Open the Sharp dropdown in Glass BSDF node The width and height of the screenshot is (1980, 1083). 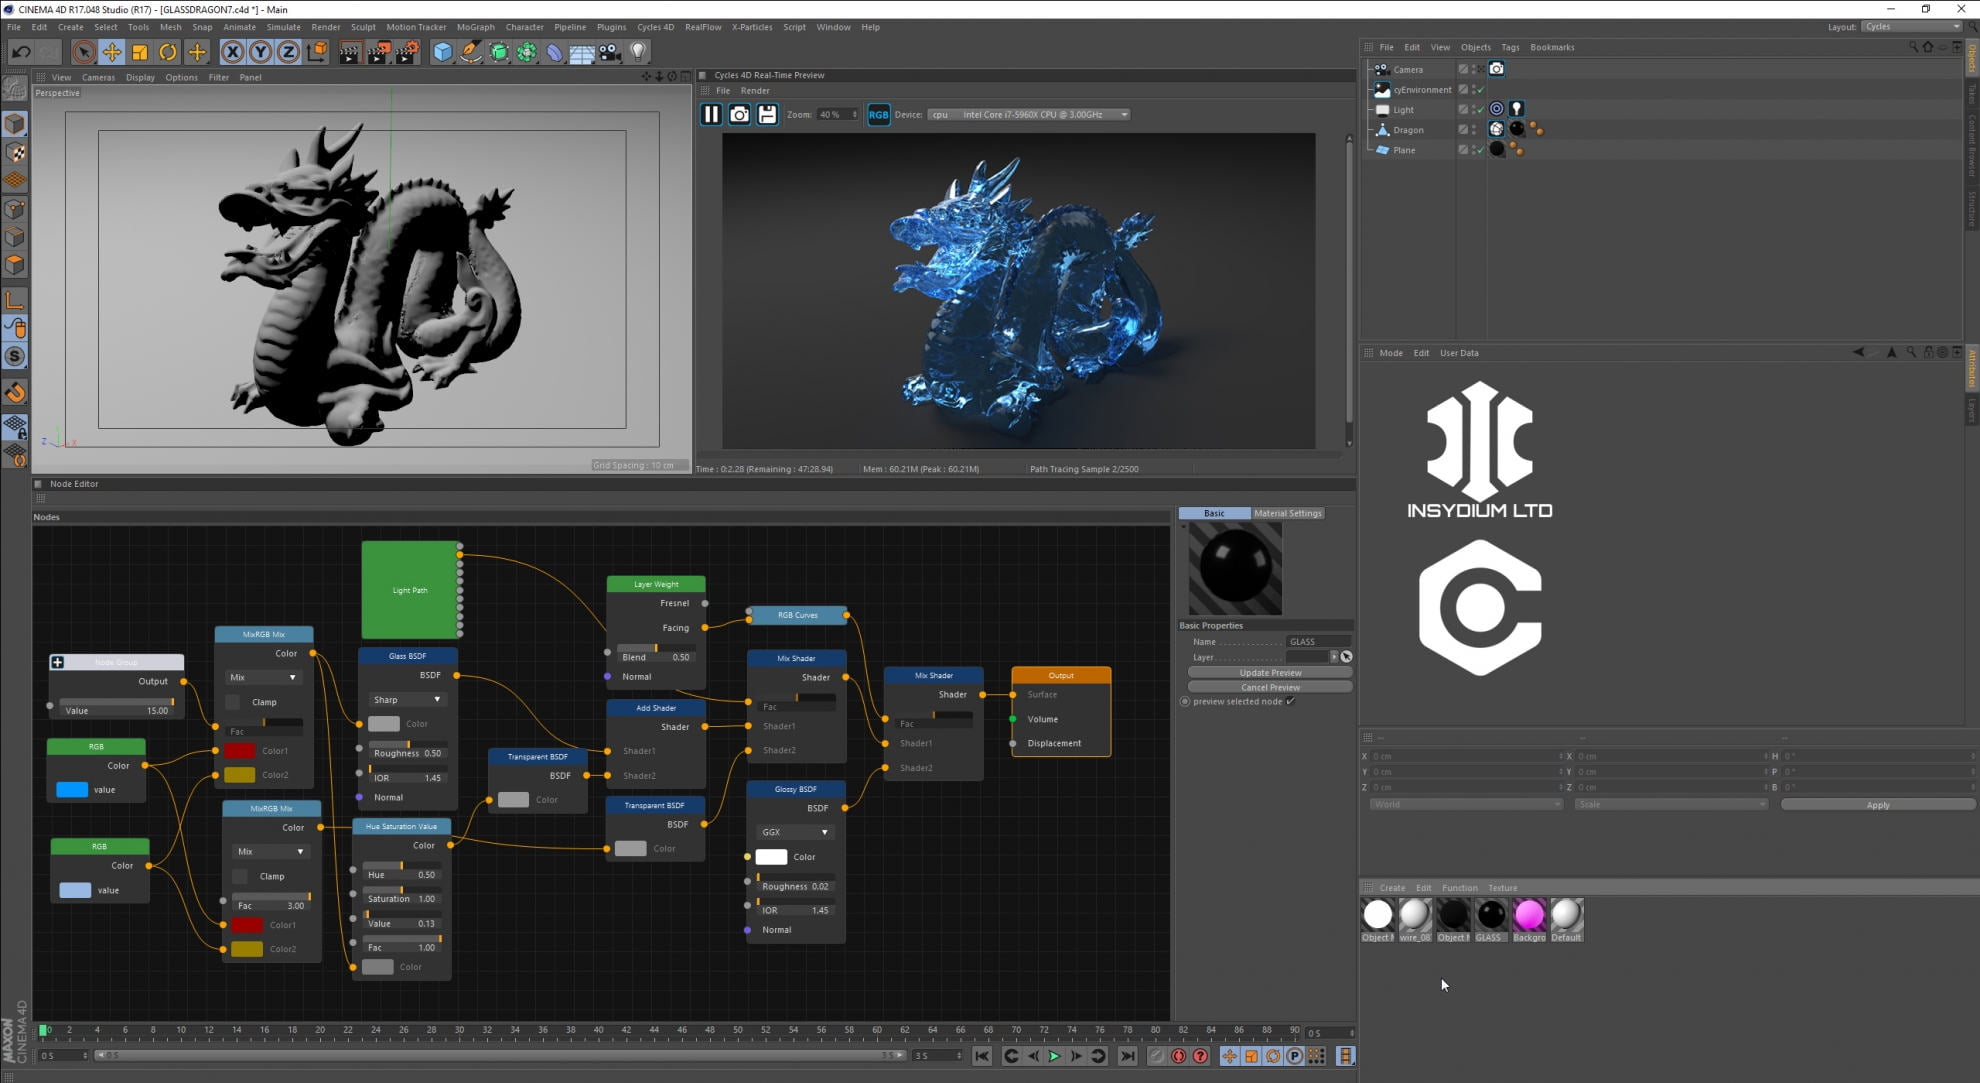[x=406, y=700]
